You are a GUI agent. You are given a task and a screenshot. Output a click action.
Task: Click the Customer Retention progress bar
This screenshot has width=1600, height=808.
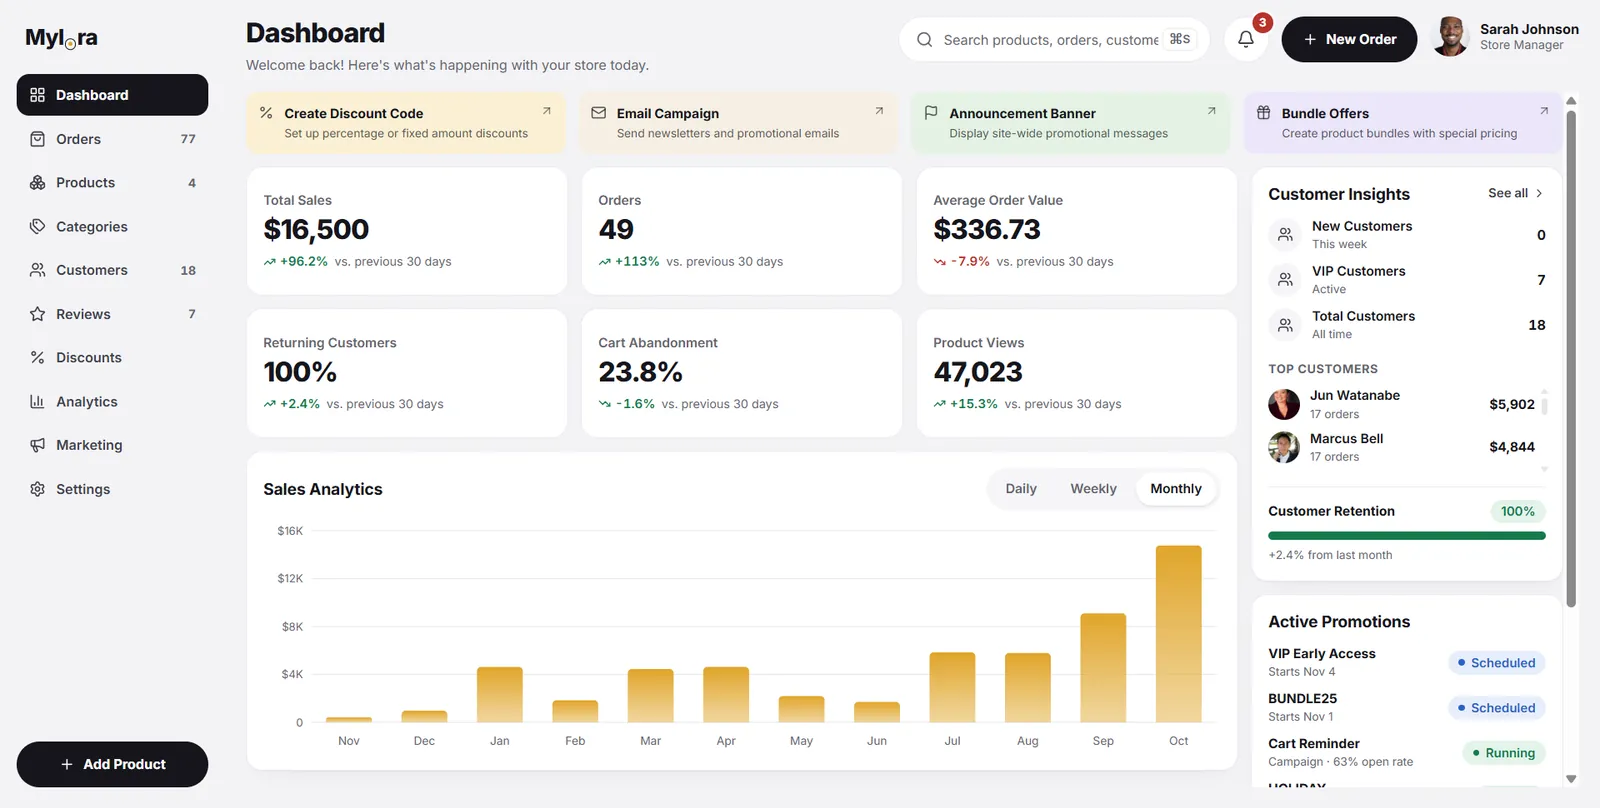[1407, 536]
